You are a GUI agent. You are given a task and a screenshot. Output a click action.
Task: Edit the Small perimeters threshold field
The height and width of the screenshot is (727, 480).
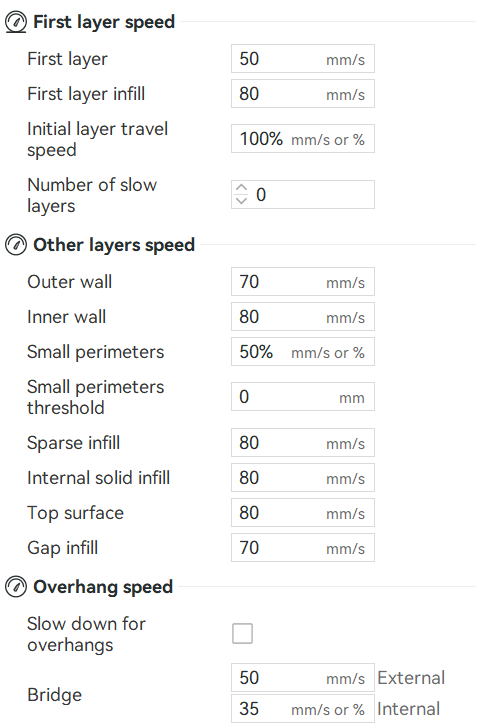(x=303, y=397)
